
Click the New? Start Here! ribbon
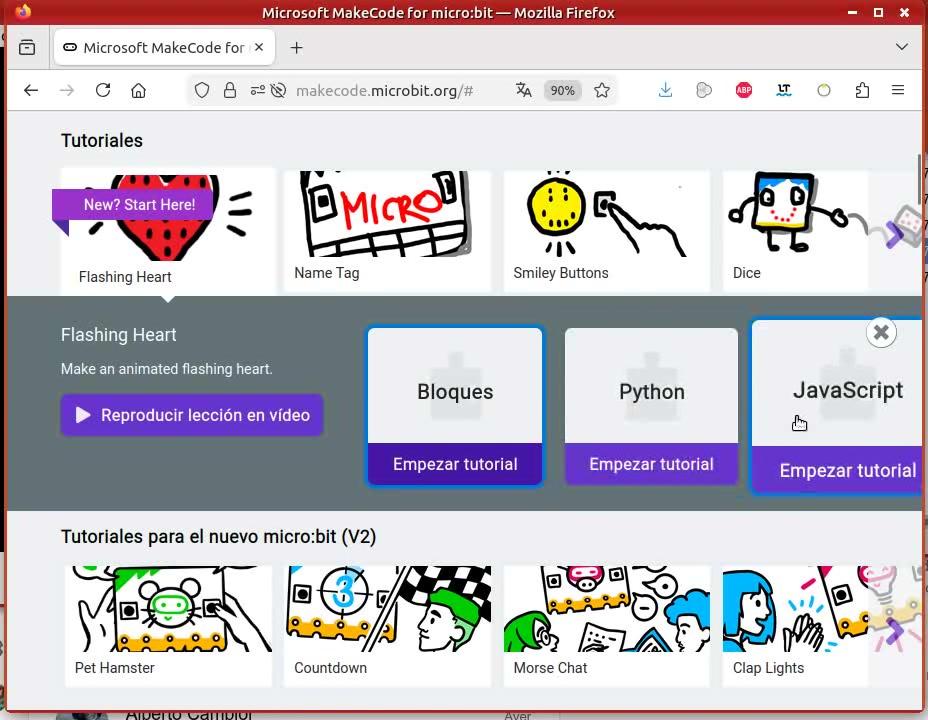[133, 205]
